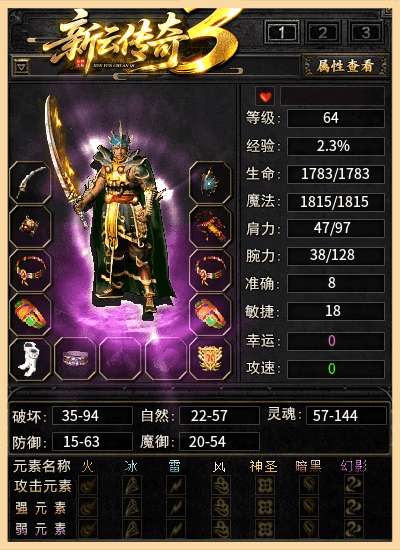
Task: Switch to tab 3
Action: pyautogui.click(x=365, y=33)
